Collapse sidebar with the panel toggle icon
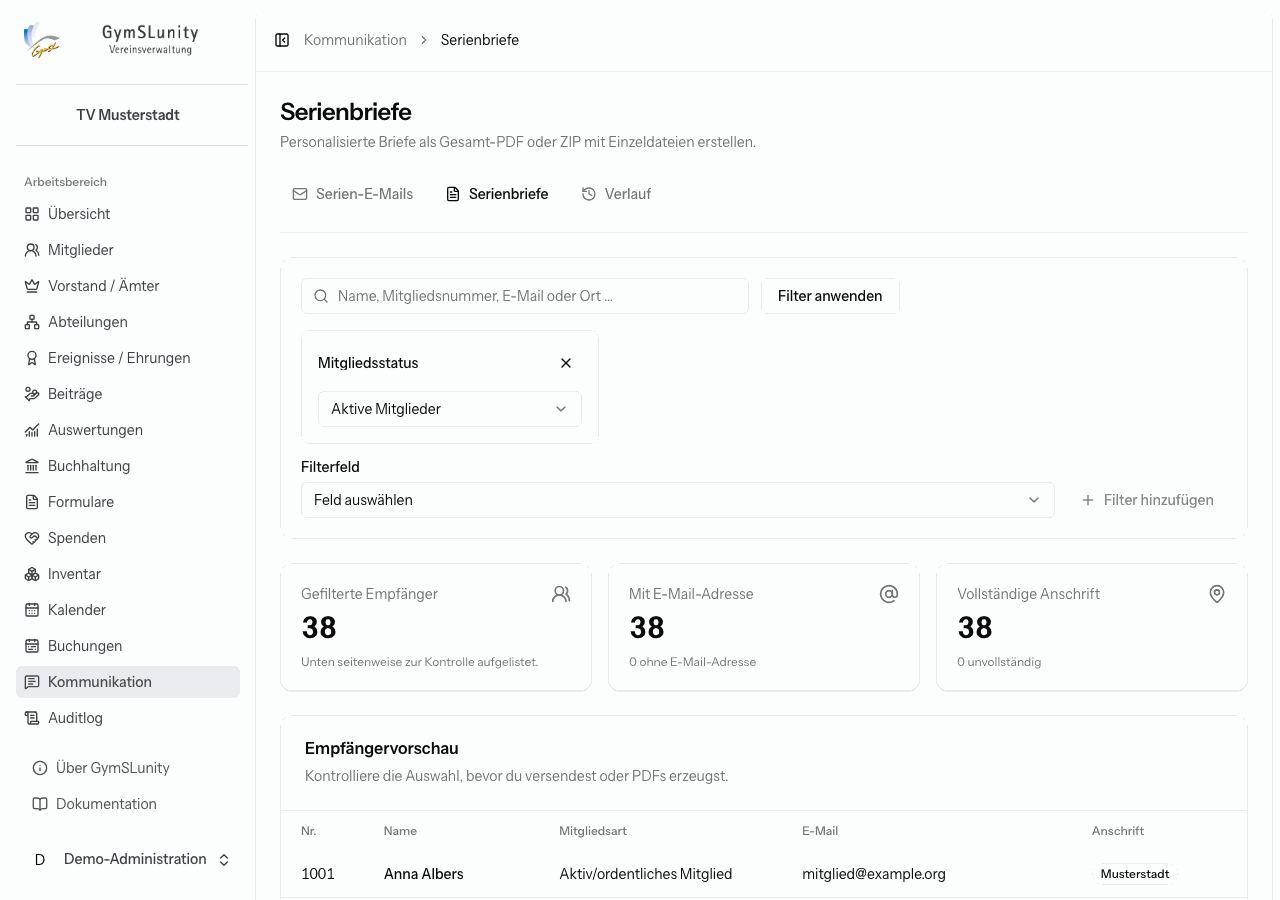Screen dimensions: 1280x900 point(282,40)
